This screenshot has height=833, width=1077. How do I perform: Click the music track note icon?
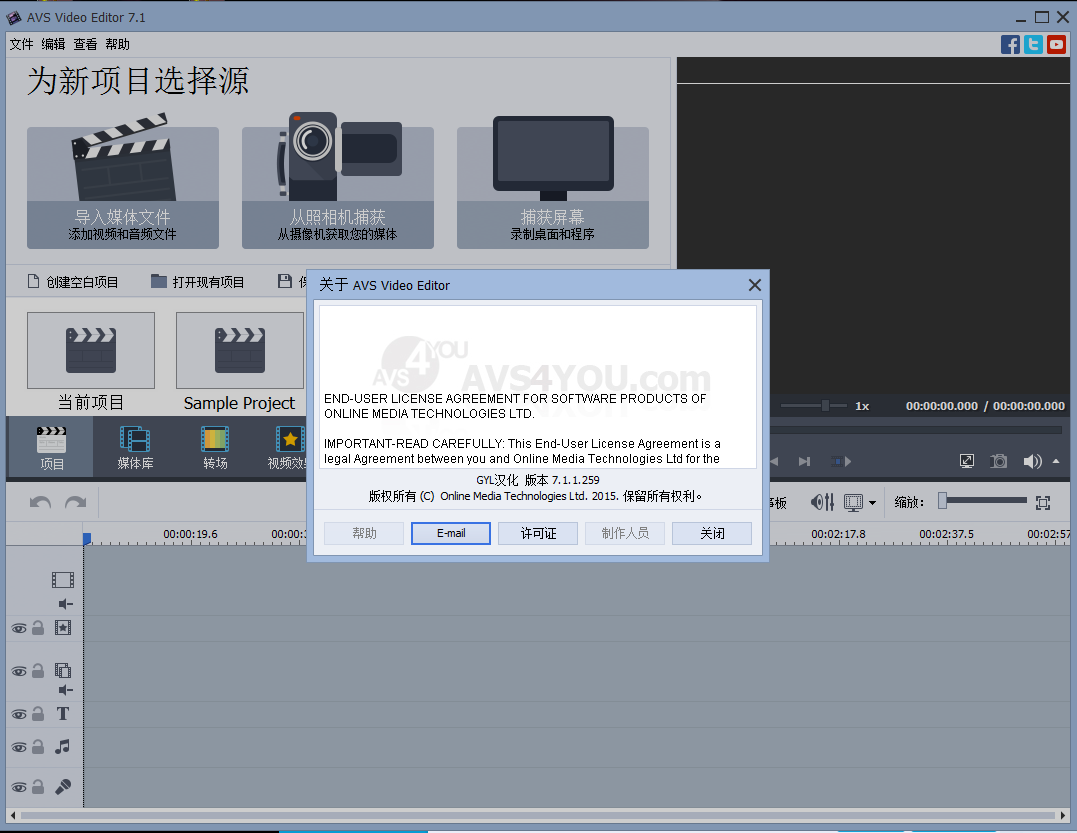(63, 746)
